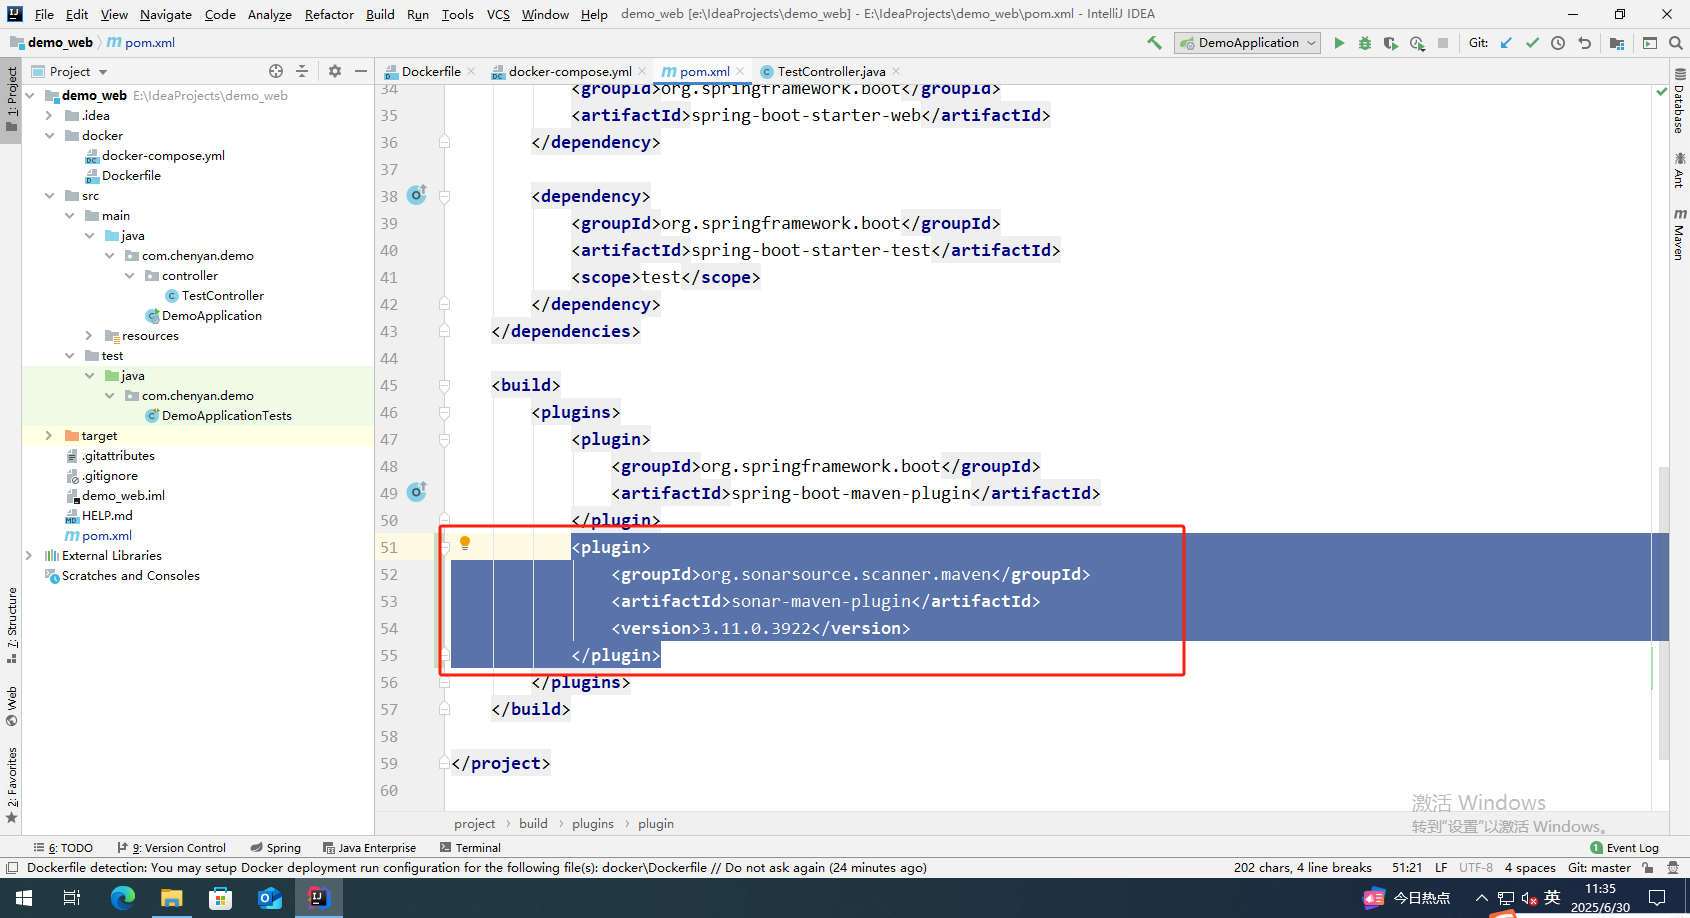Image resolution: width=1690 pixels, height=918 pixels.
Task: Open the 6: TODO tool window
Action: pos(63,848)
